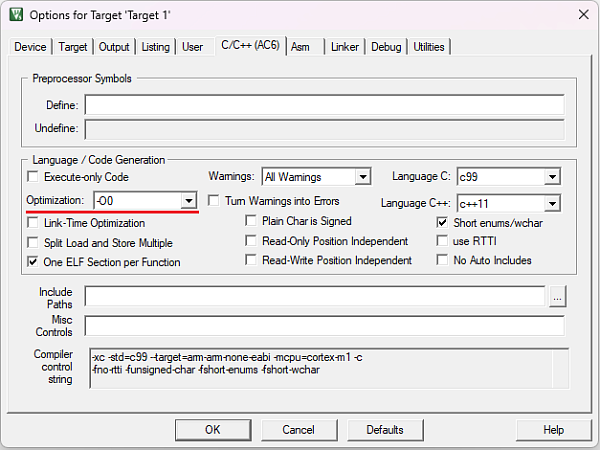600x450 pixels.
Task: Enable Turn Warnings into Errors
Action: coord(213,201)
